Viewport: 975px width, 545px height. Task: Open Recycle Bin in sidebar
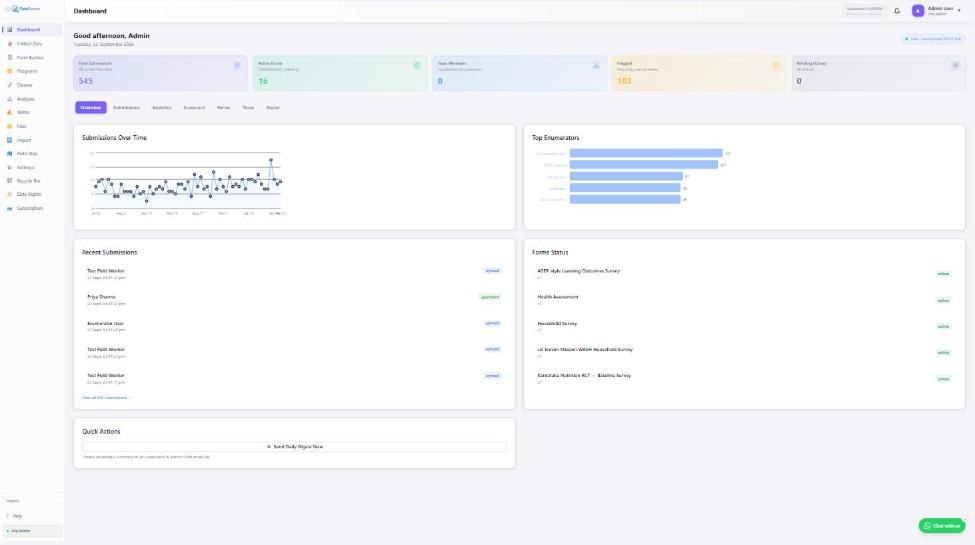[31, 181]
